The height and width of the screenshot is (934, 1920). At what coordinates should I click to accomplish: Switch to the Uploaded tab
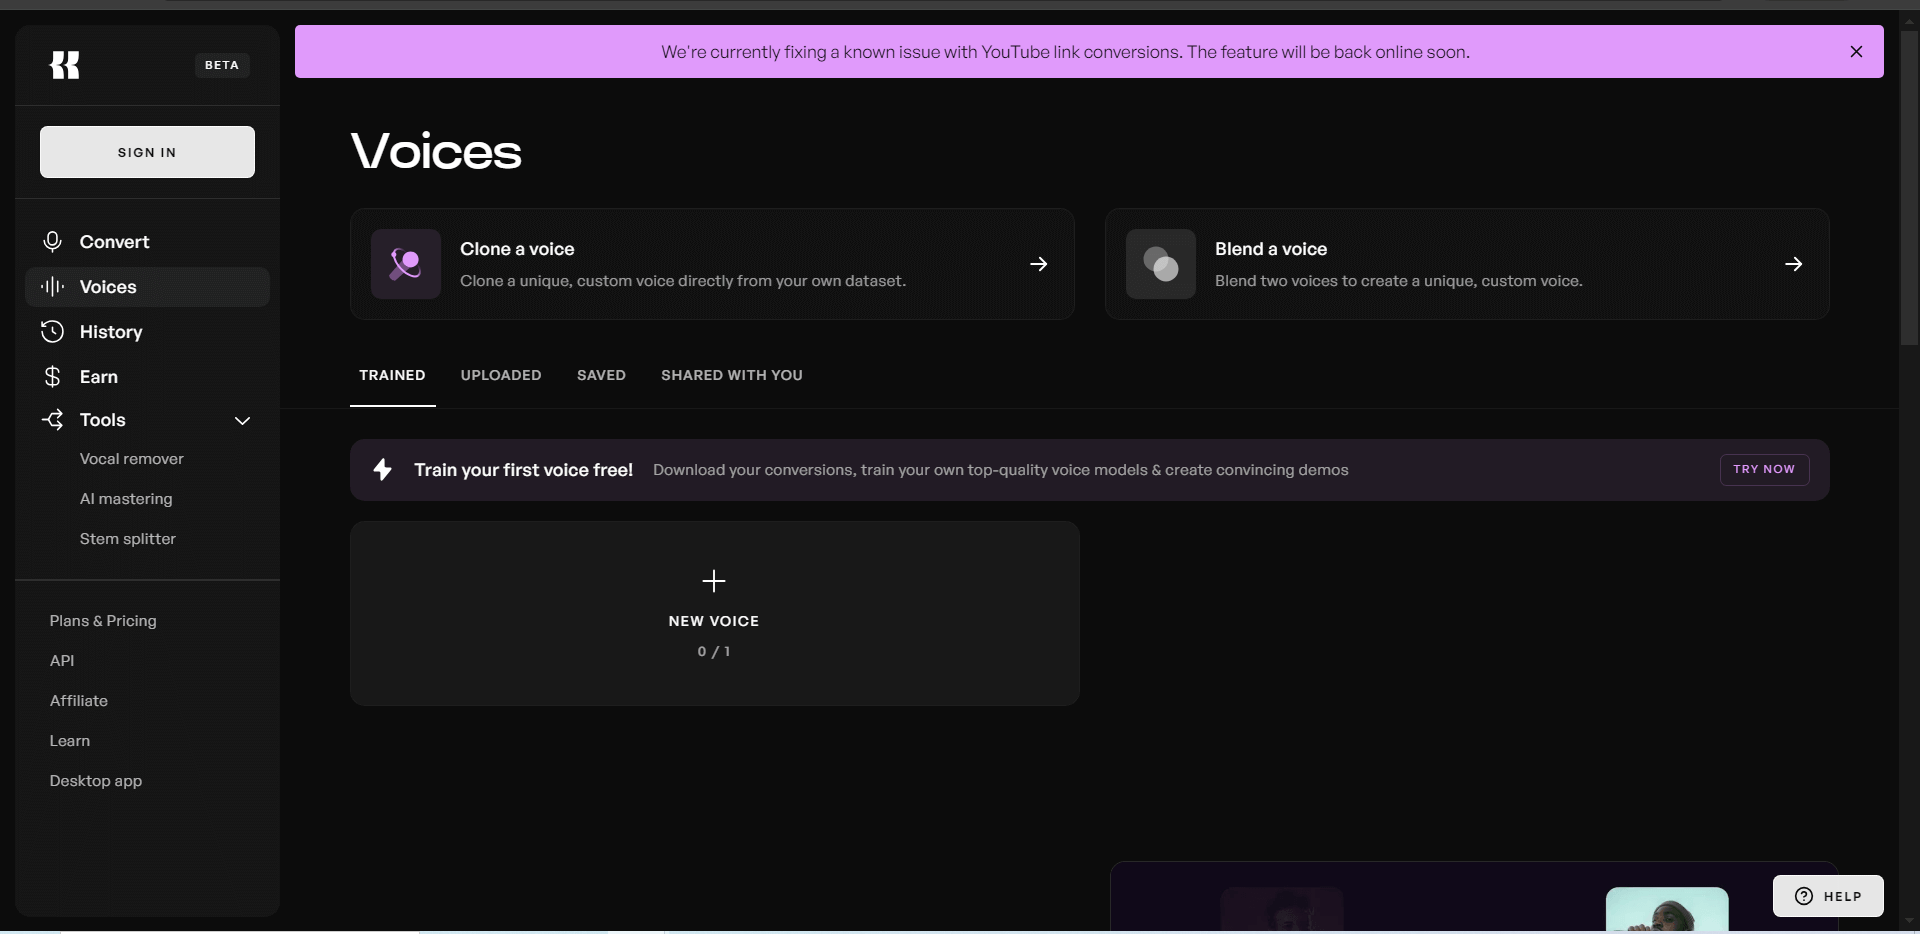(x=501, y=376)
